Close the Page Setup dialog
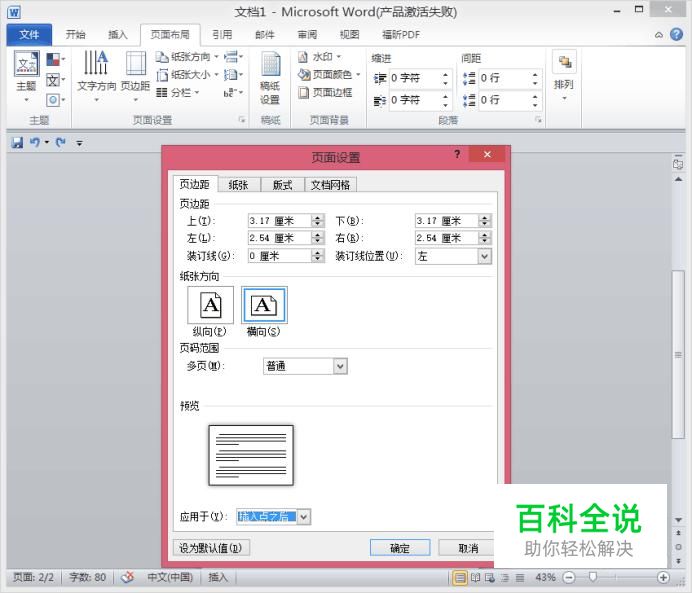The image size is (692, 593). point(487,154)
